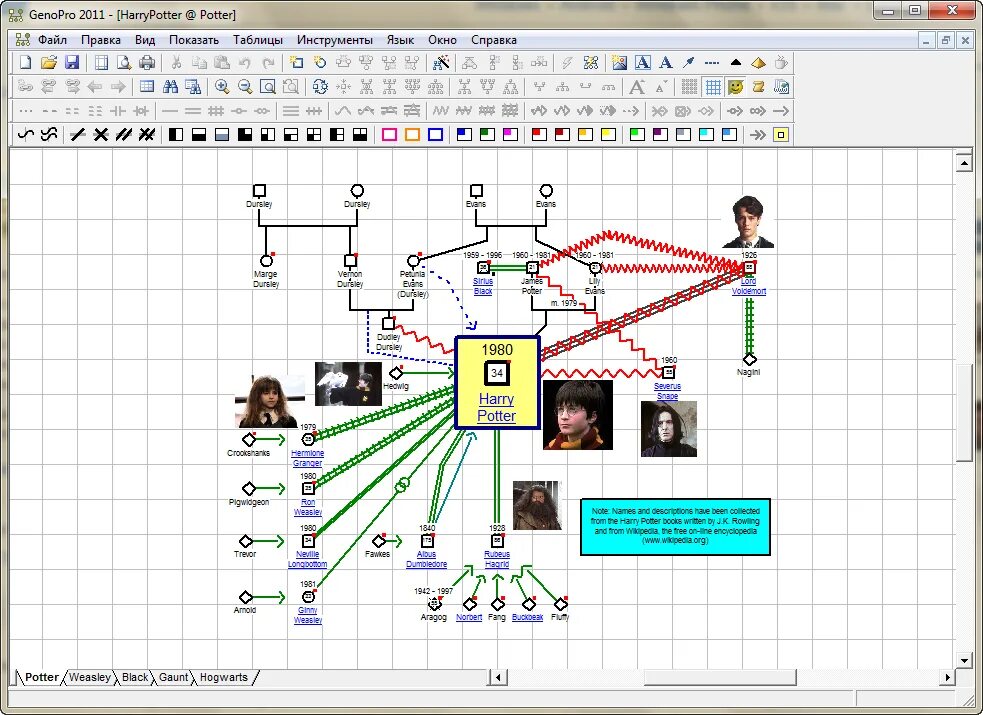Switch to the Gaunt tab

tap(173, 677)
